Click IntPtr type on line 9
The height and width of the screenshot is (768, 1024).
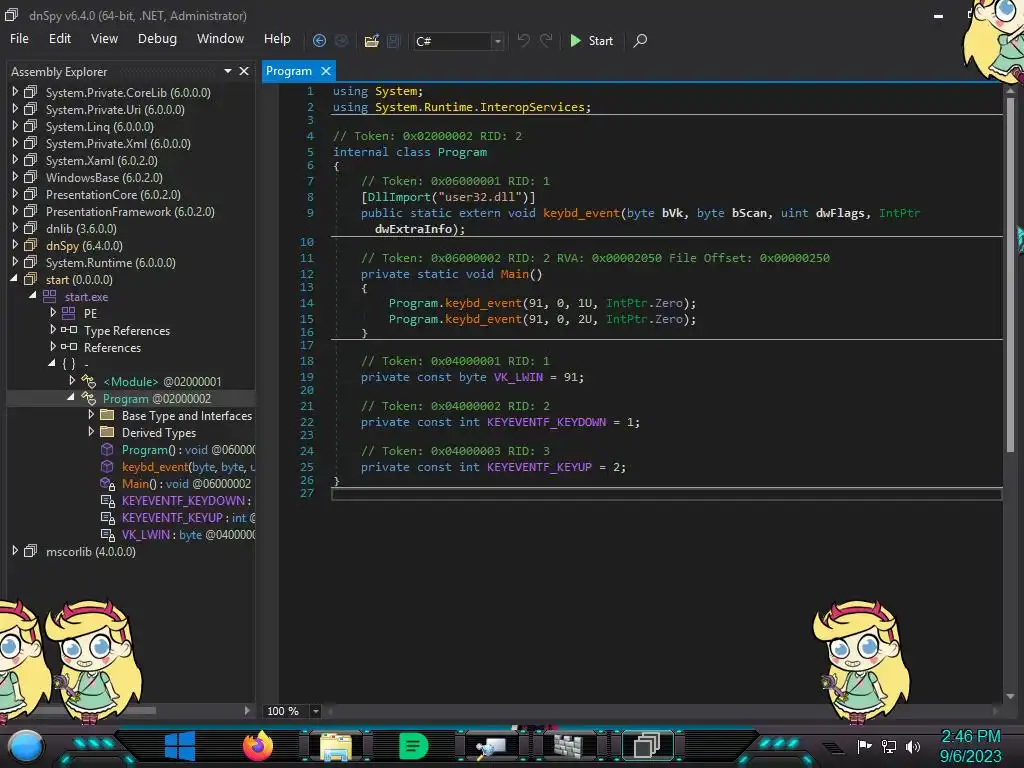click(x=899, y=213)
